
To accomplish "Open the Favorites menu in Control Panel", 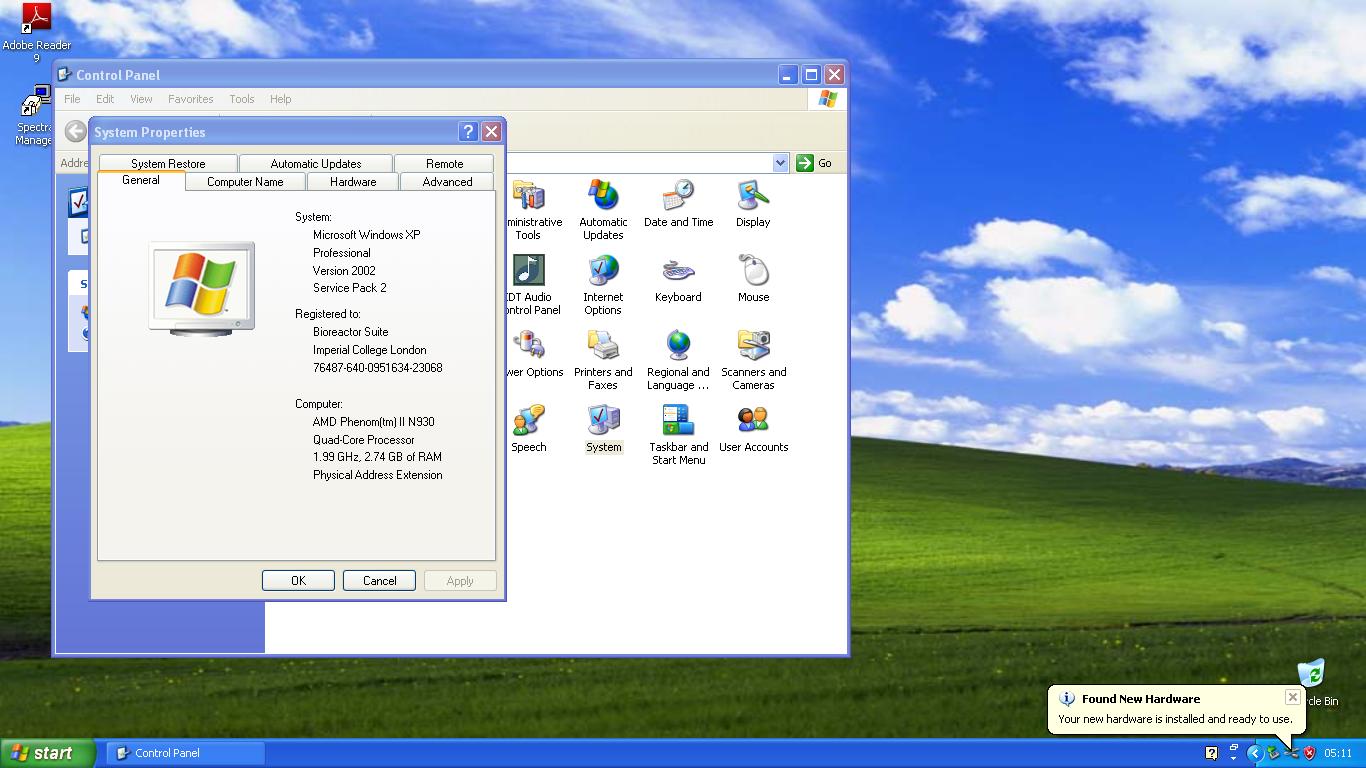I will click(190, 99).
